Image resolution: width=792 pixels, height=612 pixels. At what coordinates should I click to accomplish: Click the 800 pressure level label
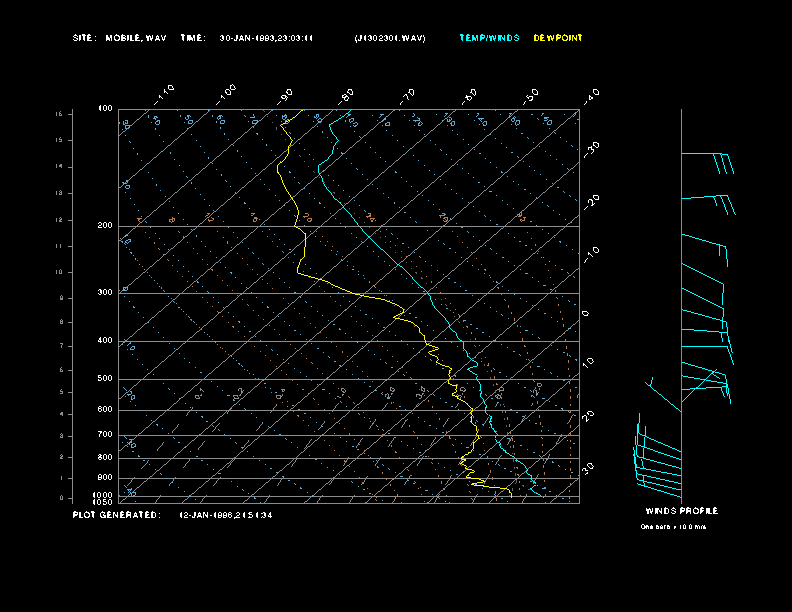pos(105,457)
